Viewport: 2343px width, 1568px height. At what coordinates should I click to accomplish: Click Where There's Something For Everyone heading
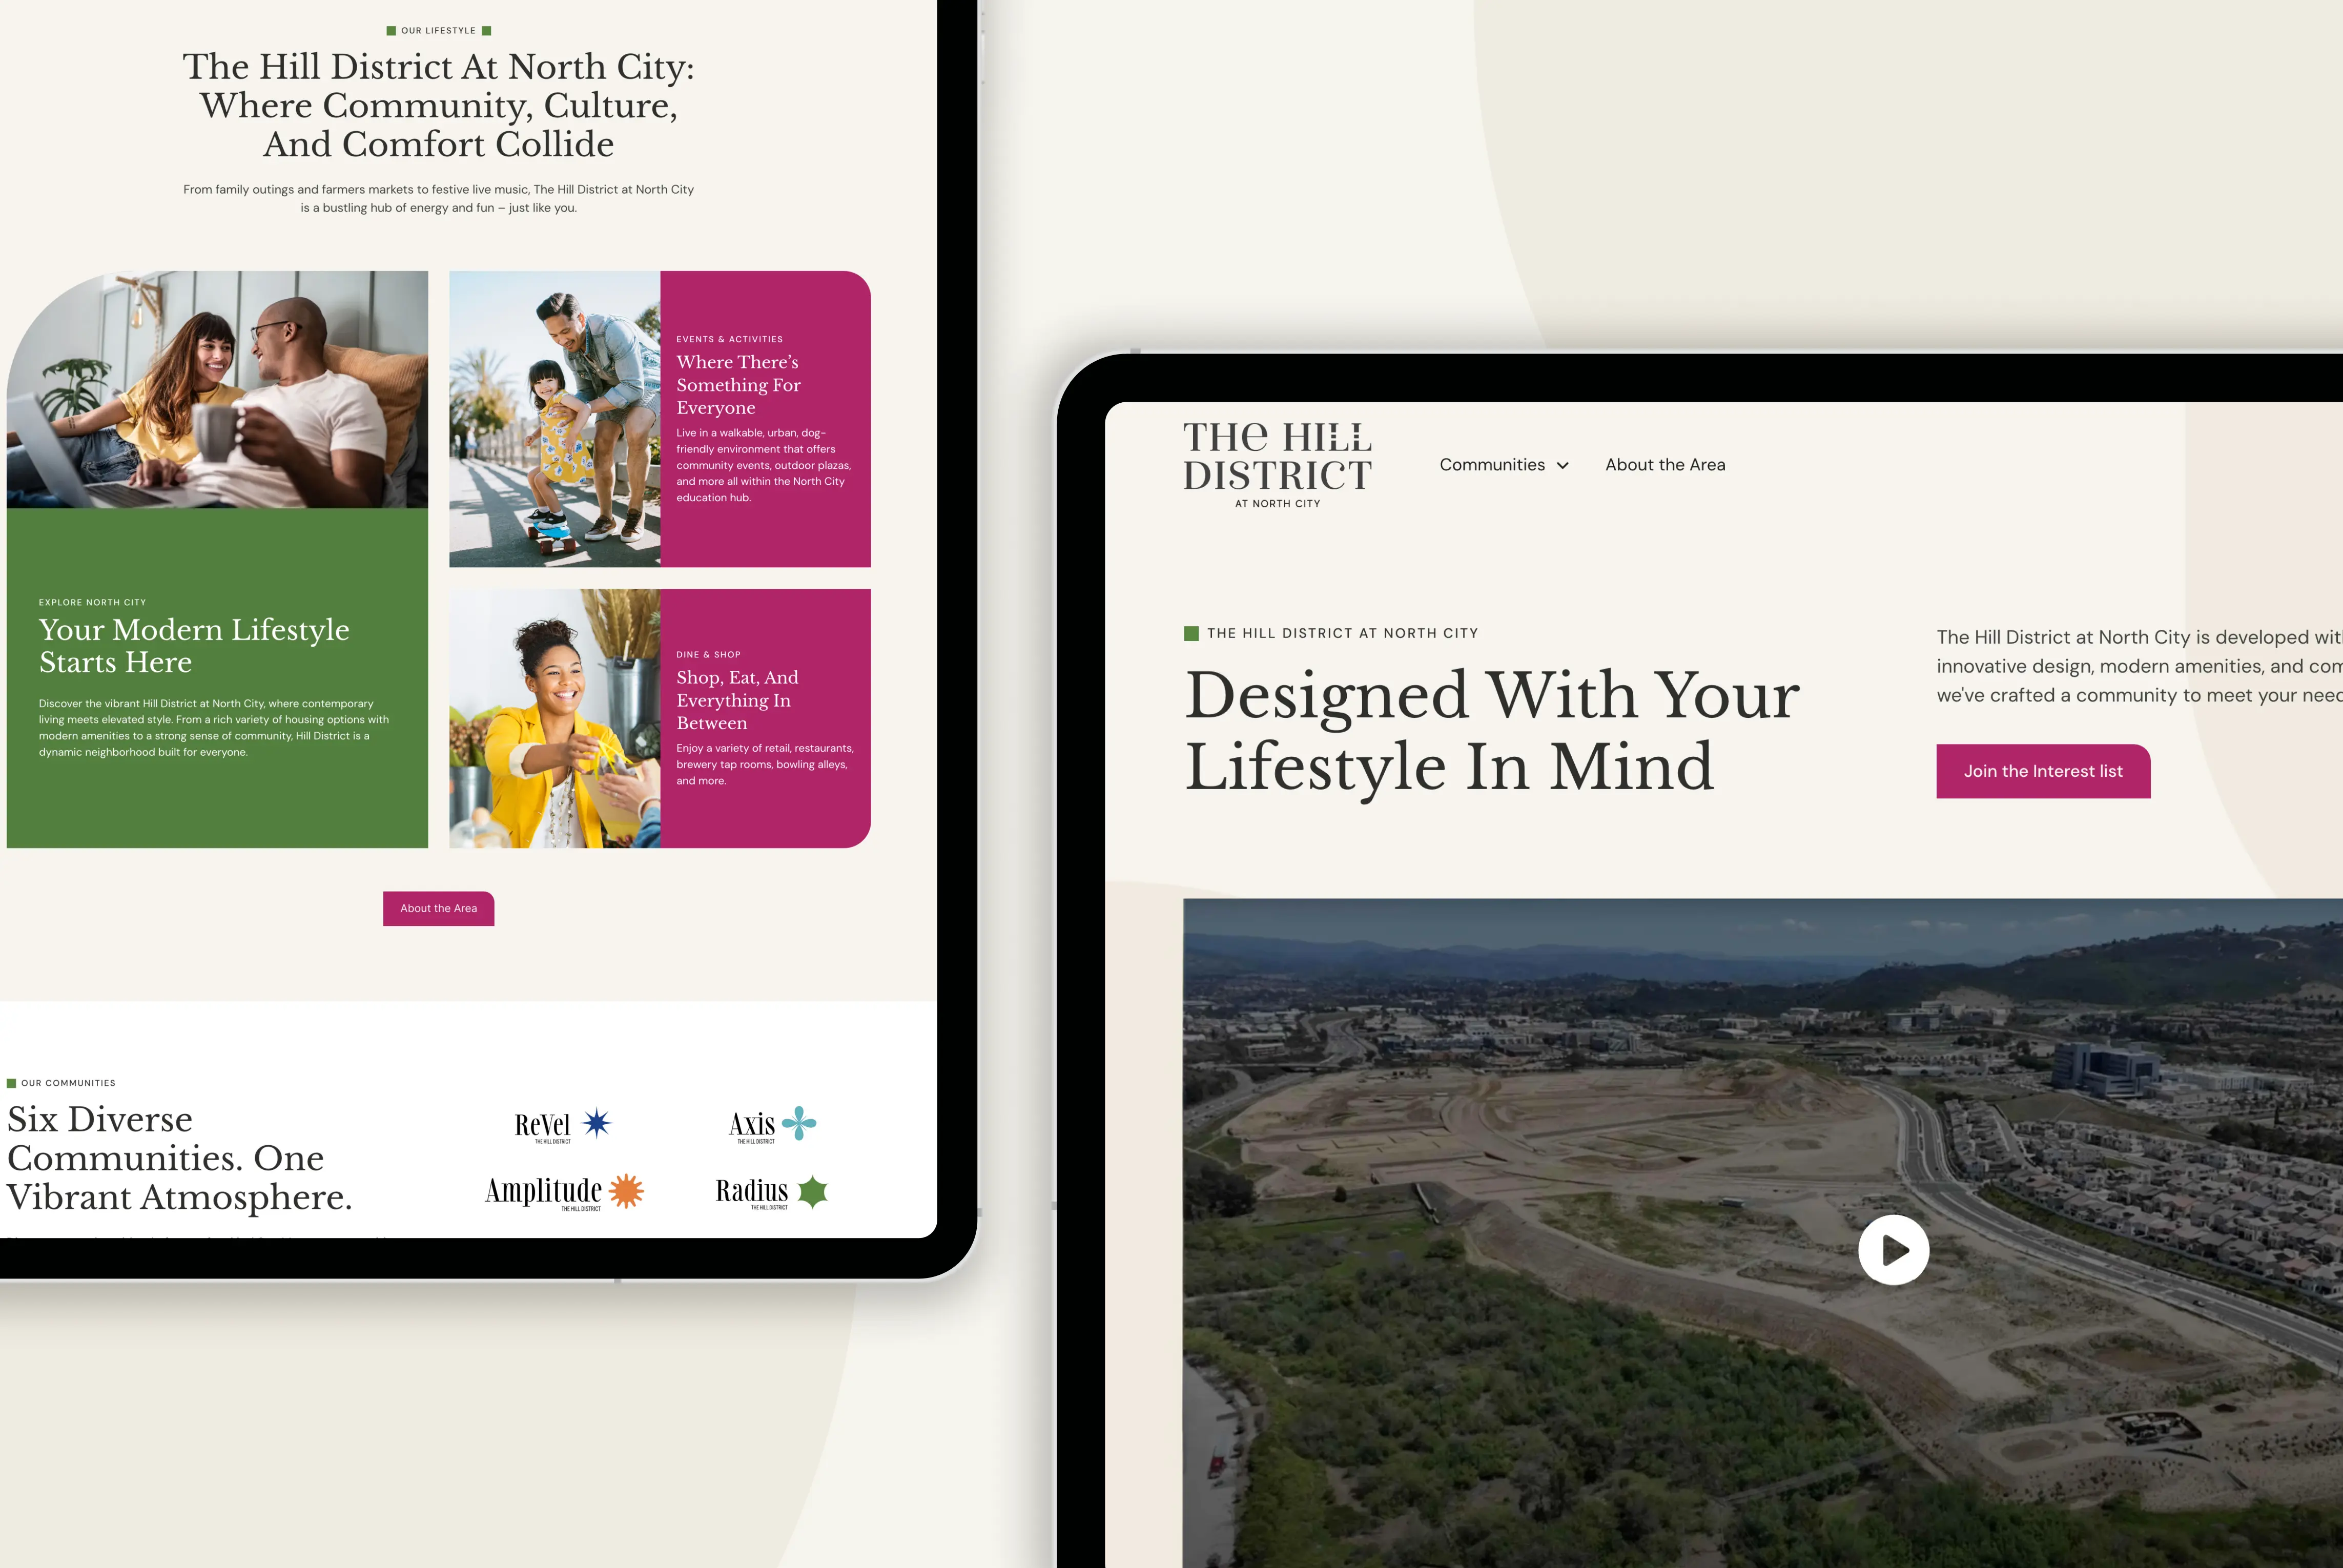(738, 385)
